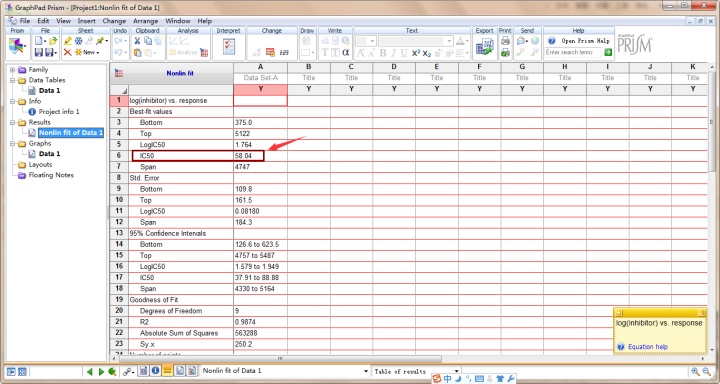Go to previous sheet green arrow

(x=90, y=372)
